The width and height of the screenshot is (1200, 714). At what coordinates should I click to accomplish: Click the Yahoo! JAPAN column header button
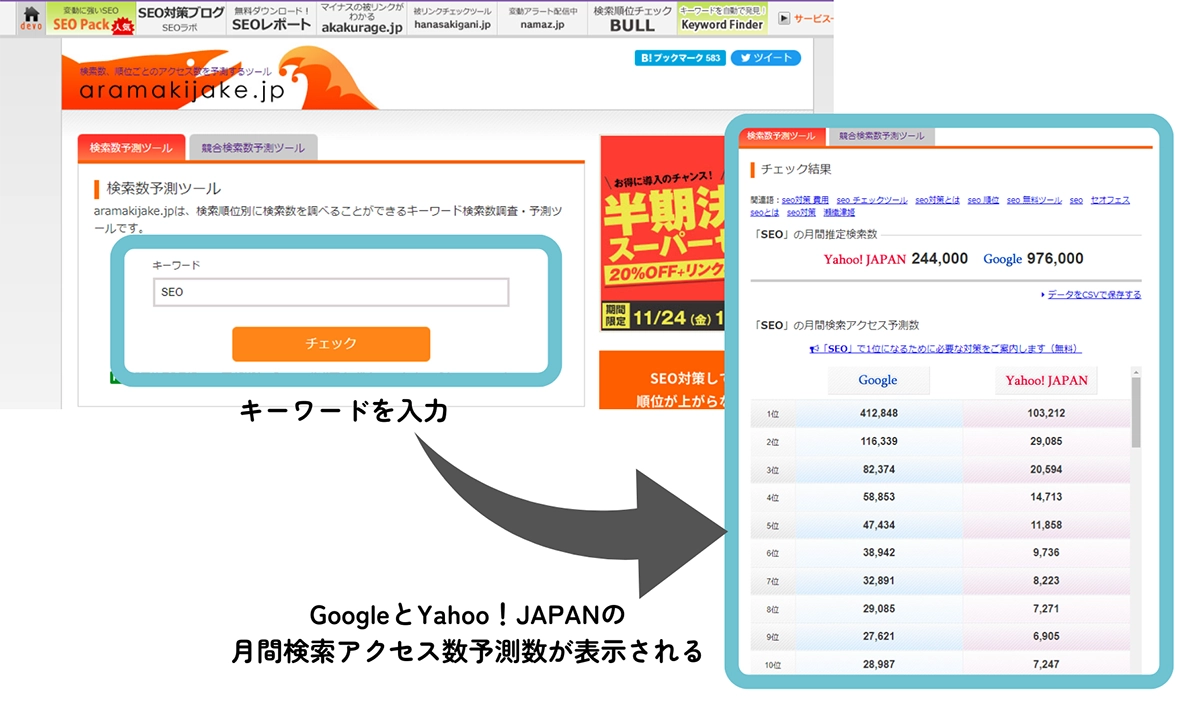pos(1046,380)
